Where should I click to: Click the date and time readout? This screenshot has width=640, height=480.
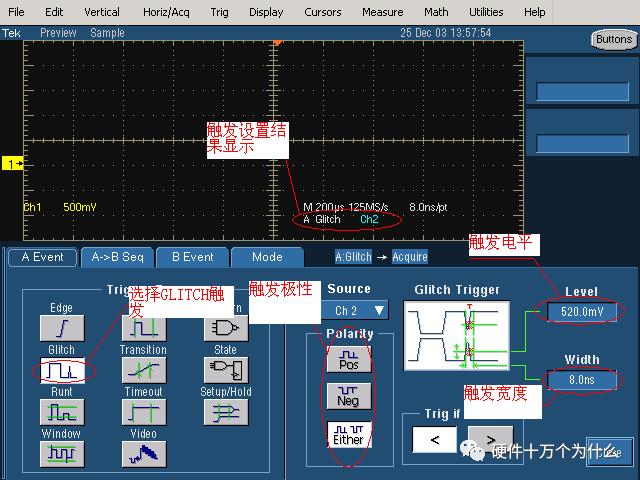point(446,33)
